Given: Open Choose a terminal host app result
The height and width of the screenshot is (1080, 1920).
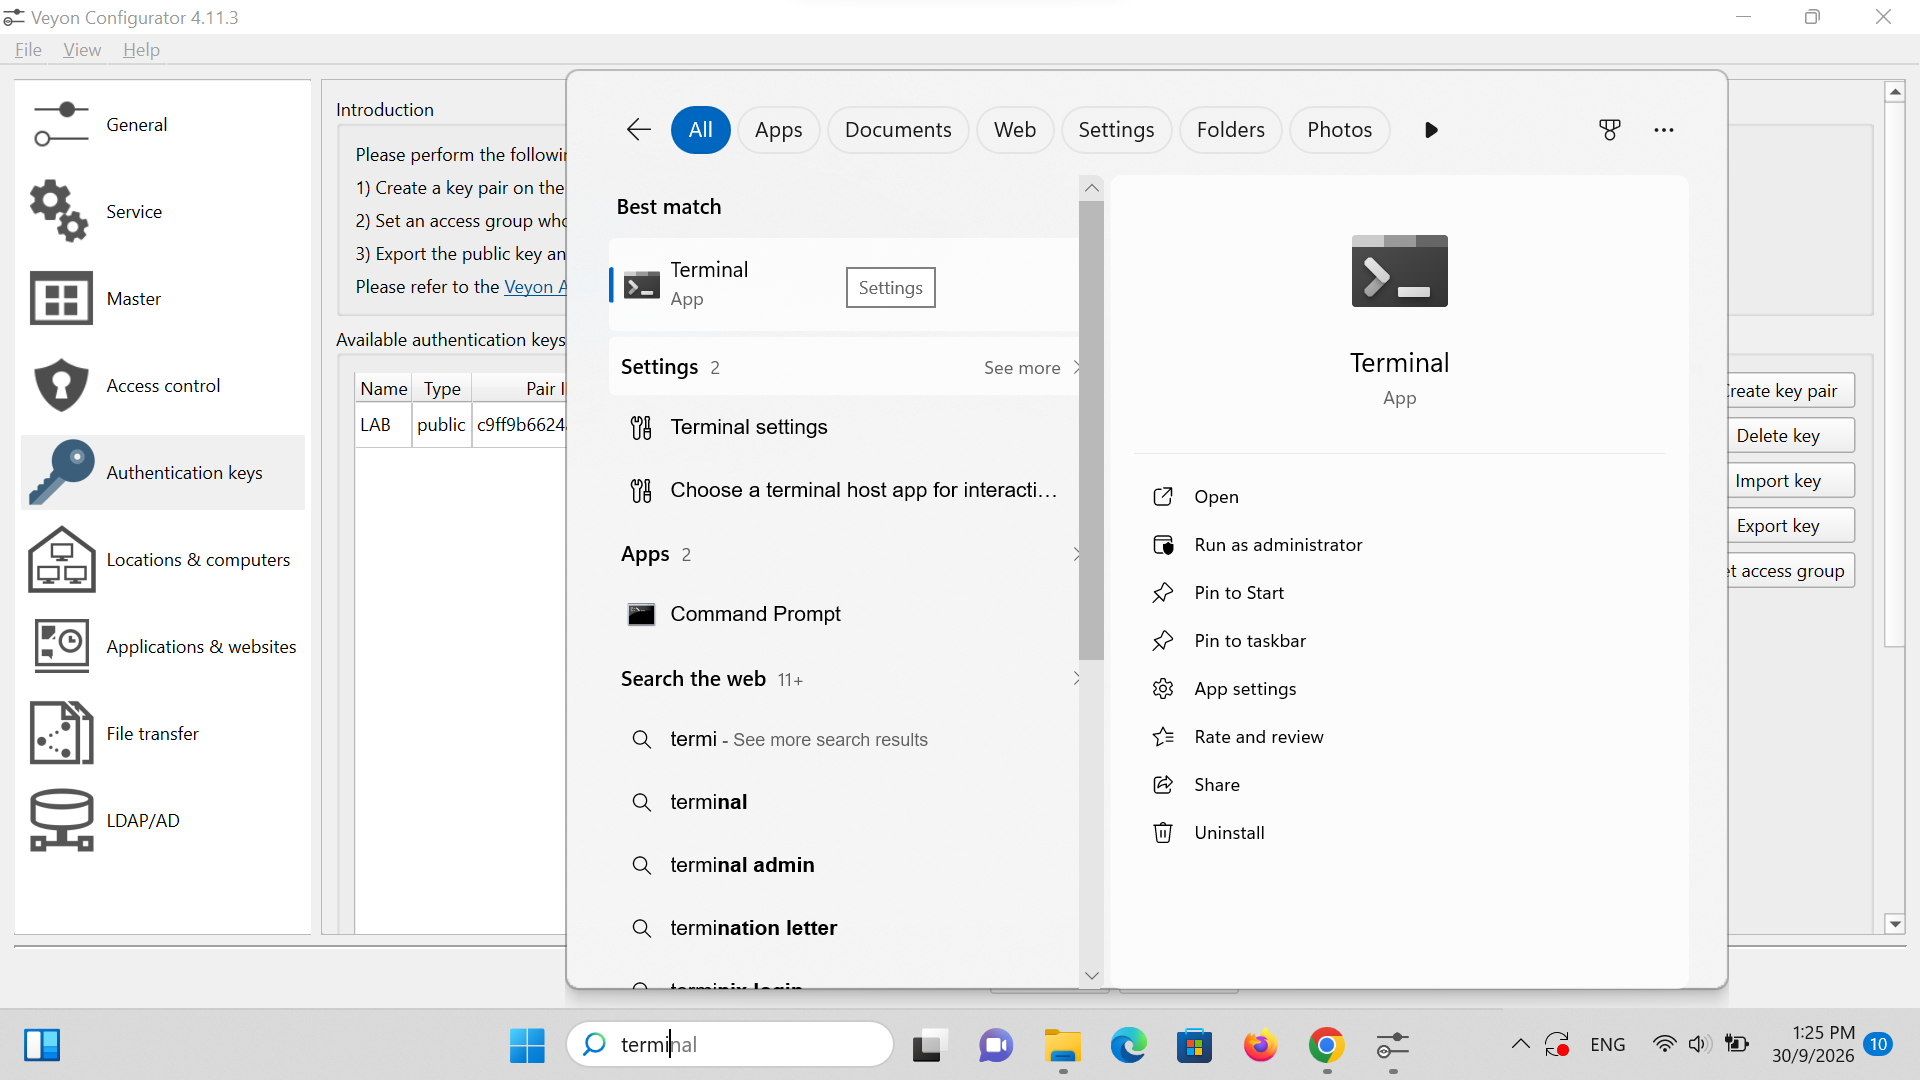Looking at the screenshot, I should point(843,490).
